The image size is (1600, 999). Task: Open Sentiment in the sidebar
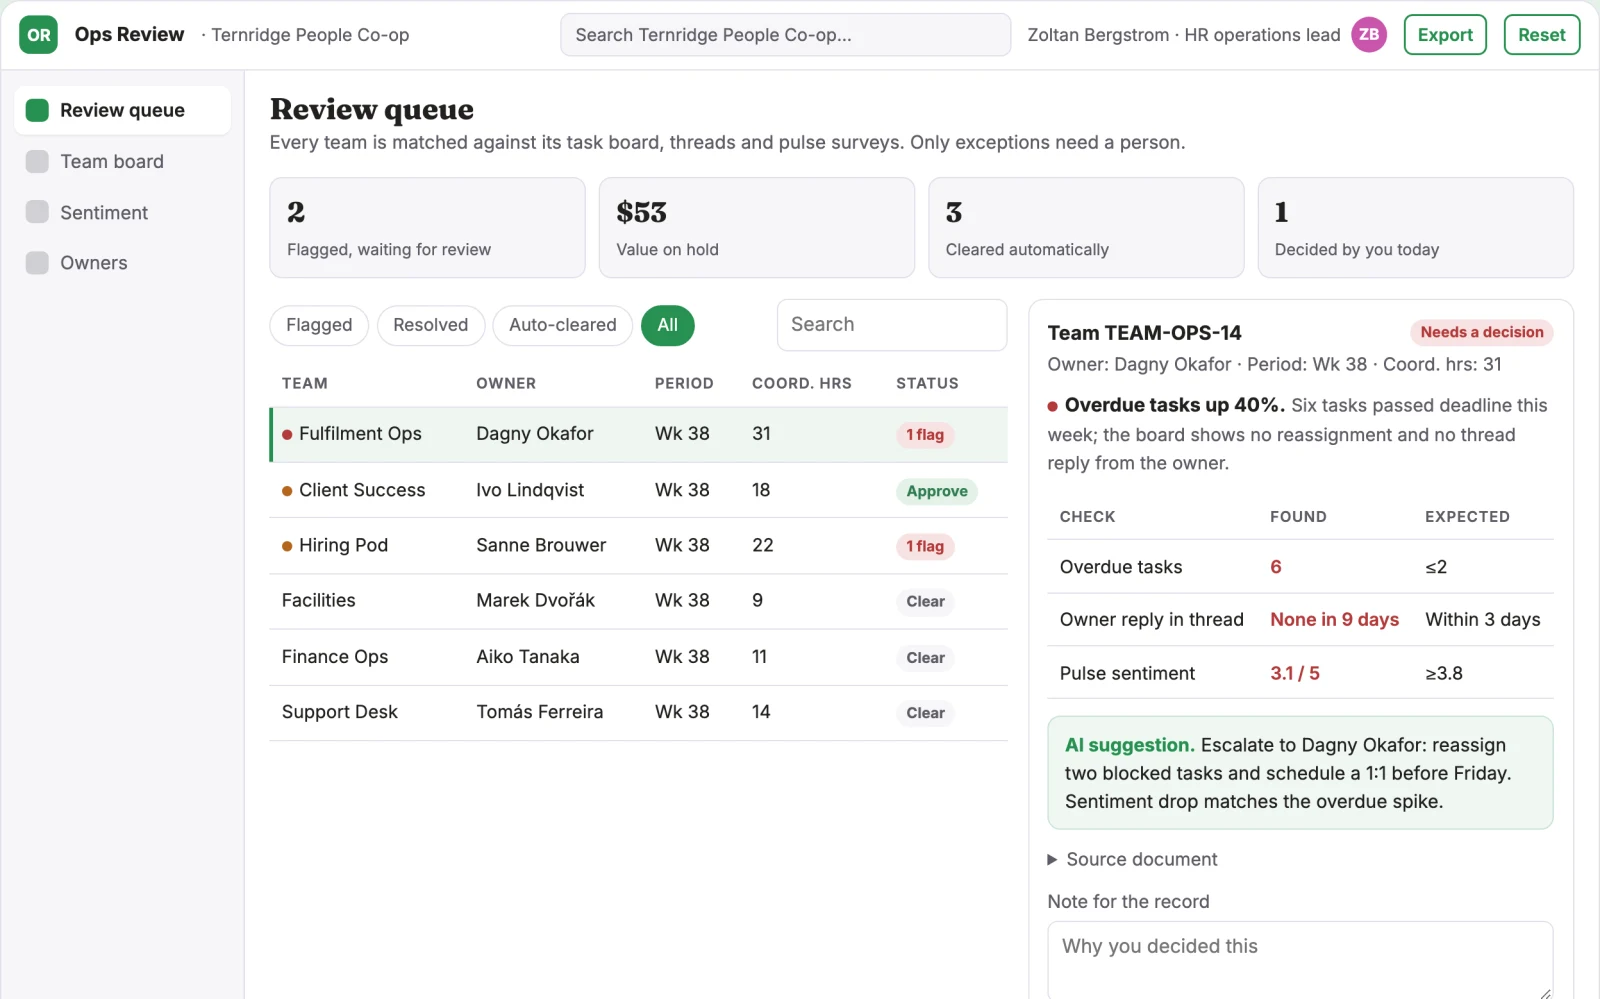pos(122,212)
